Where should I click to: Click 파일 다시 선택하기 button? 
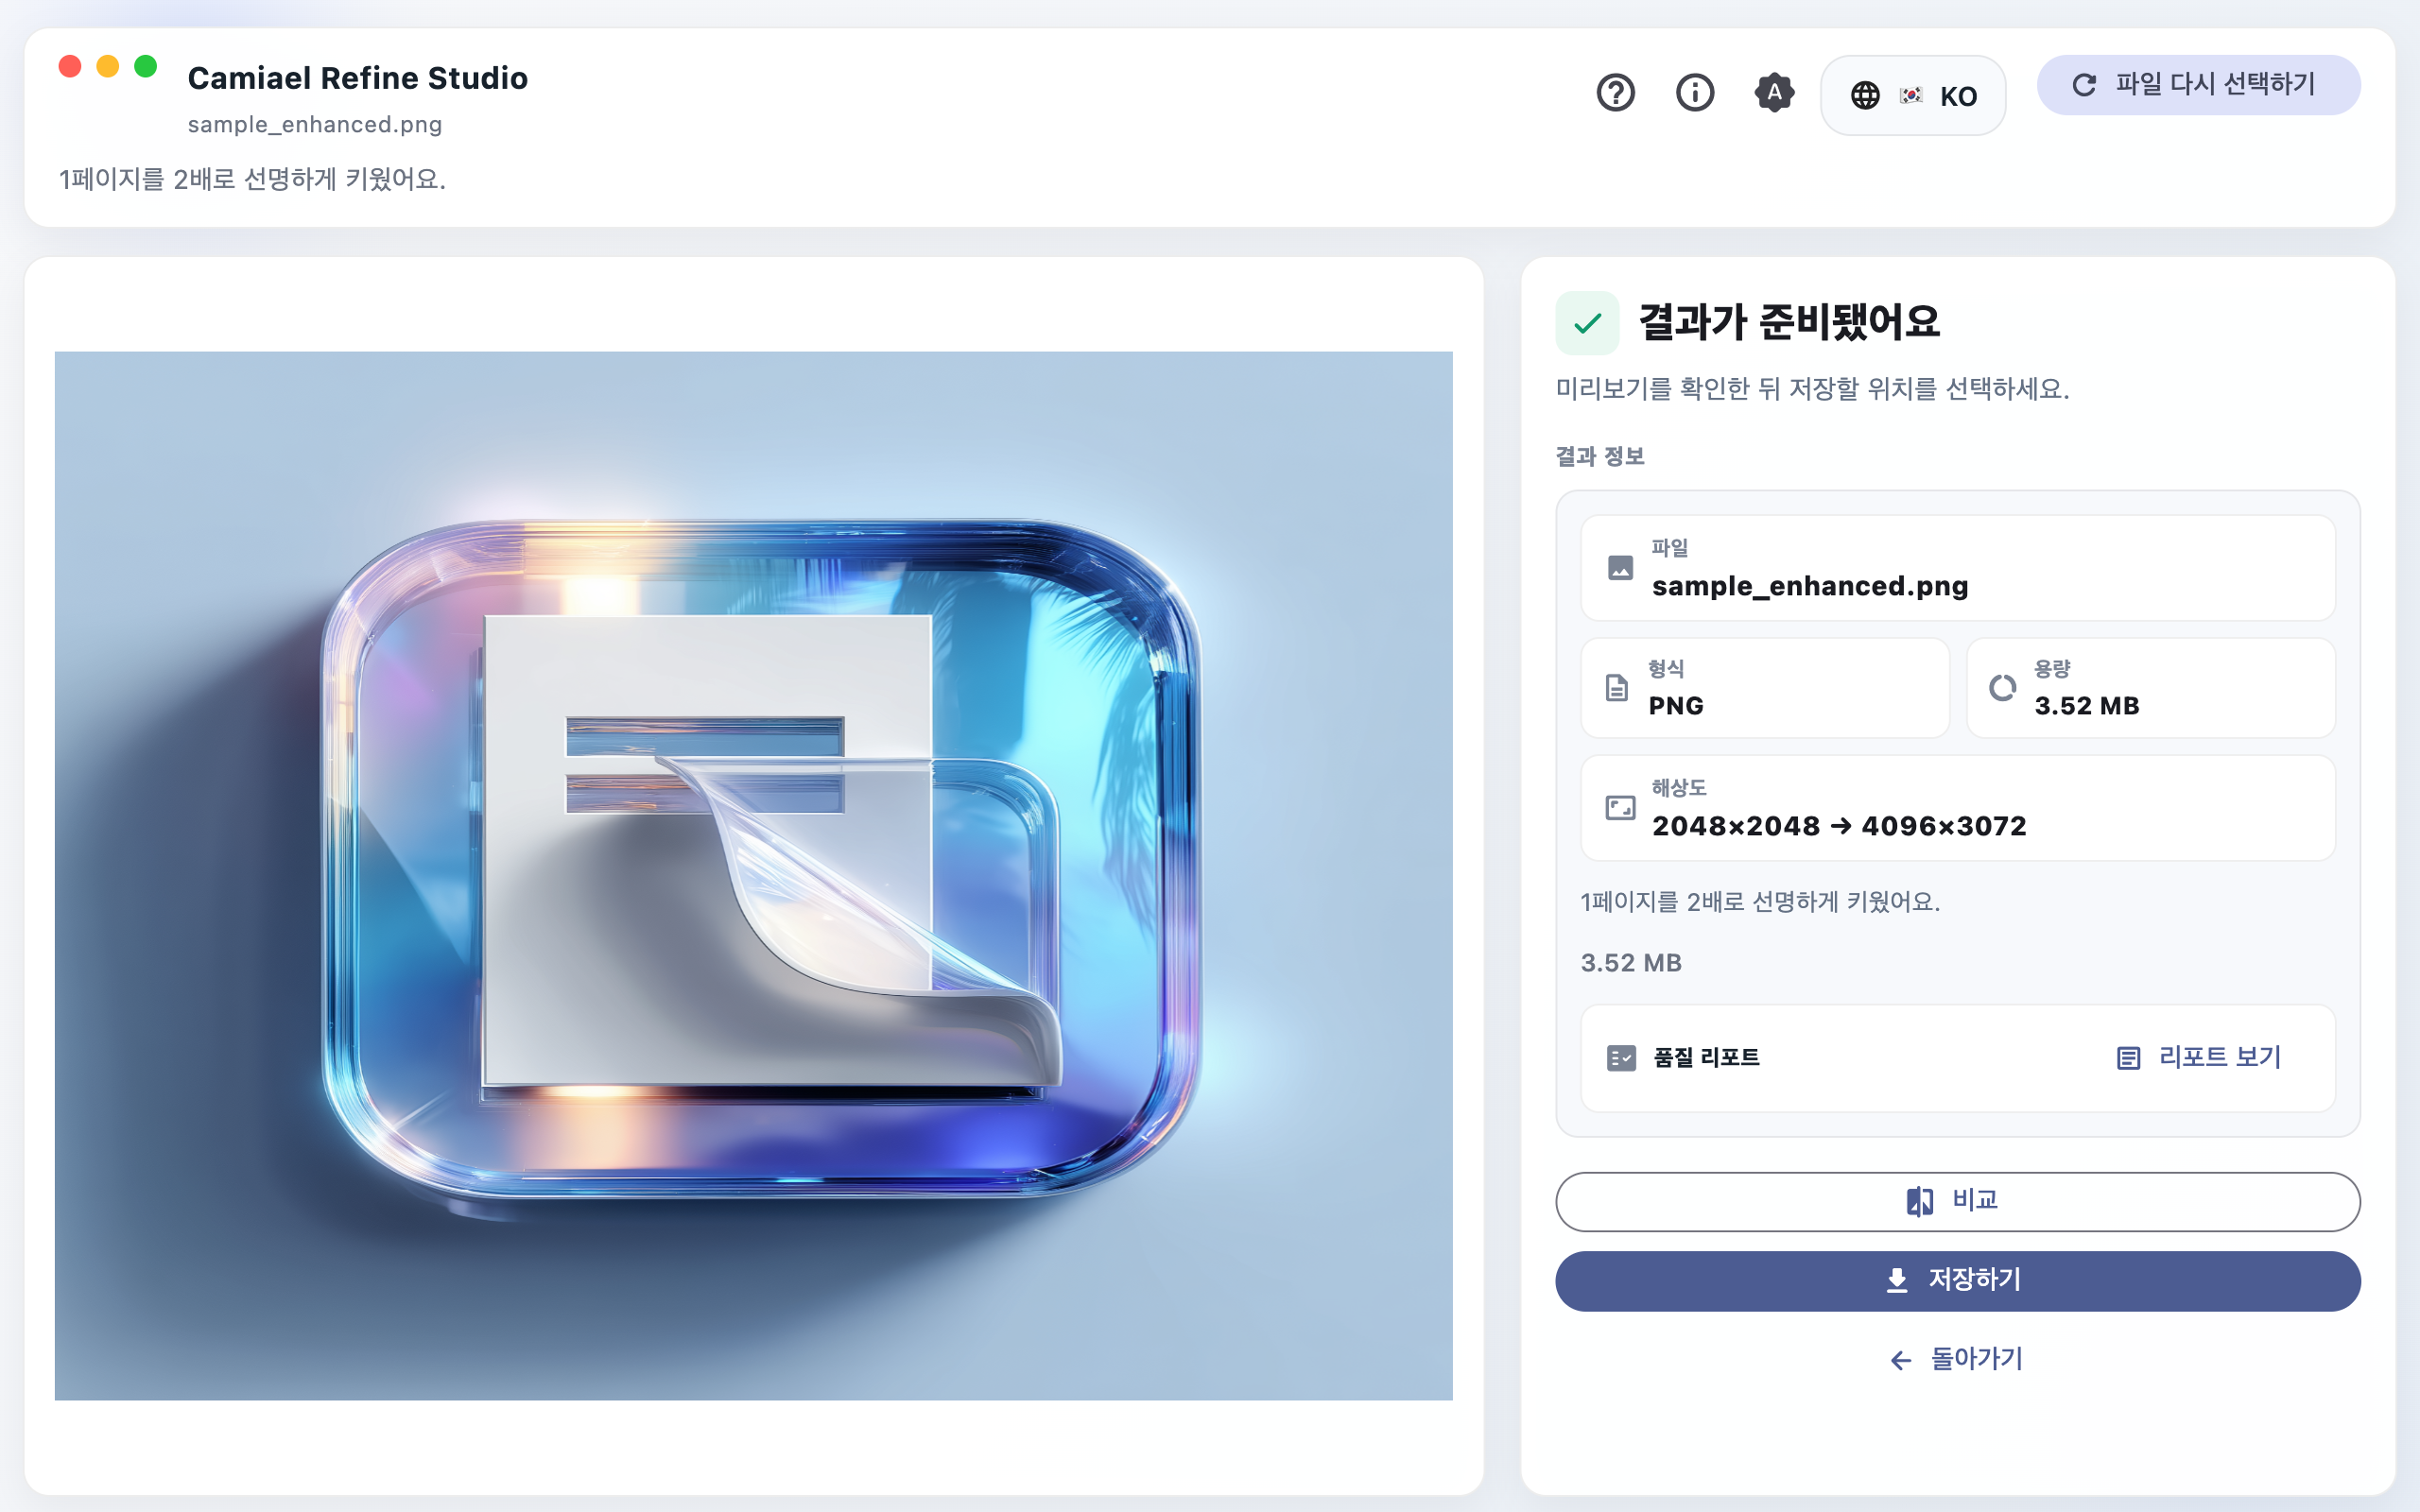tap(2198, 85)
